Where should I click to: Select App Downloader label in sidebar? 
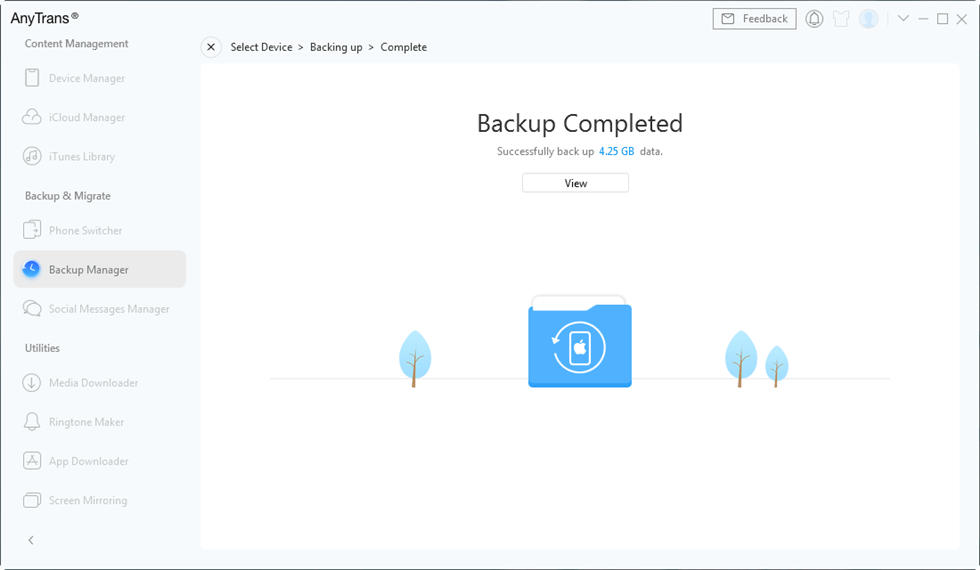(x=89, y=461)
